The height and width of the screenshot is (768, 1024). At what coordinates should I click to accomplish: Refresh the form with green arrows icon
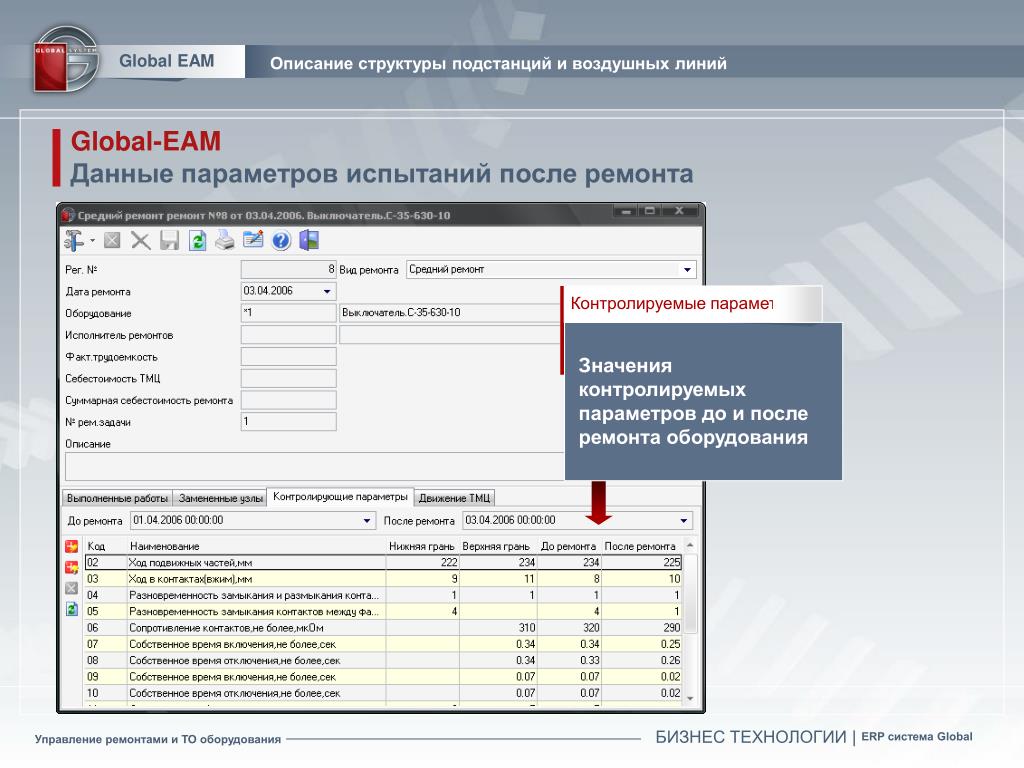point(197,241)
